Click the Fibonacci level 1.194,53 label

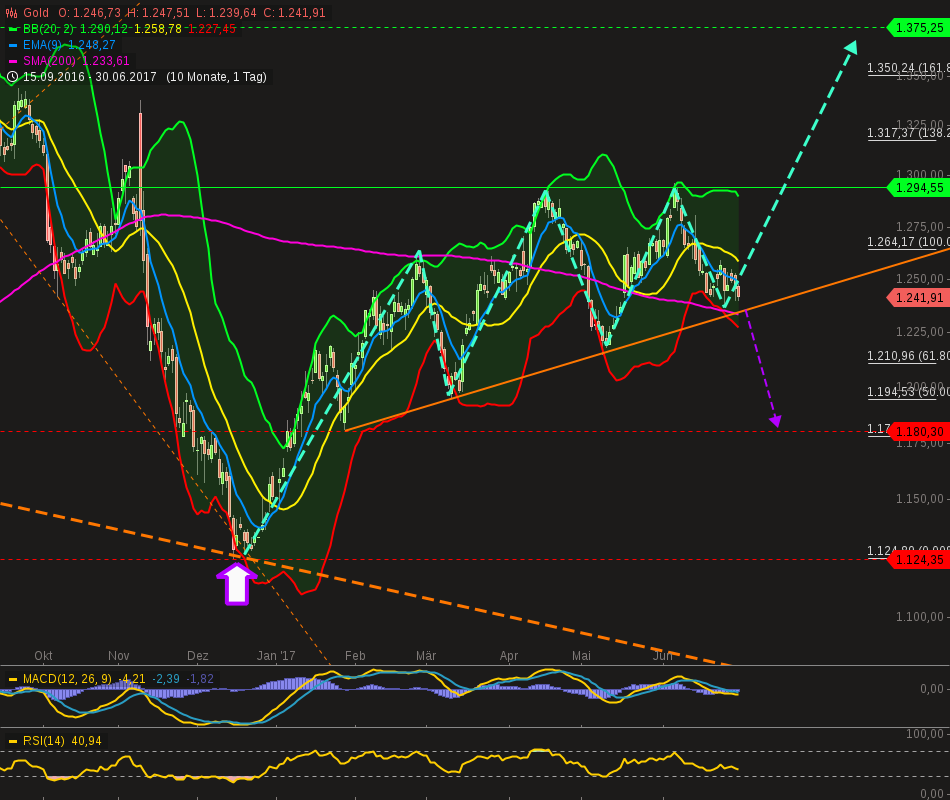pyautogui.click(x=908, y=392)
